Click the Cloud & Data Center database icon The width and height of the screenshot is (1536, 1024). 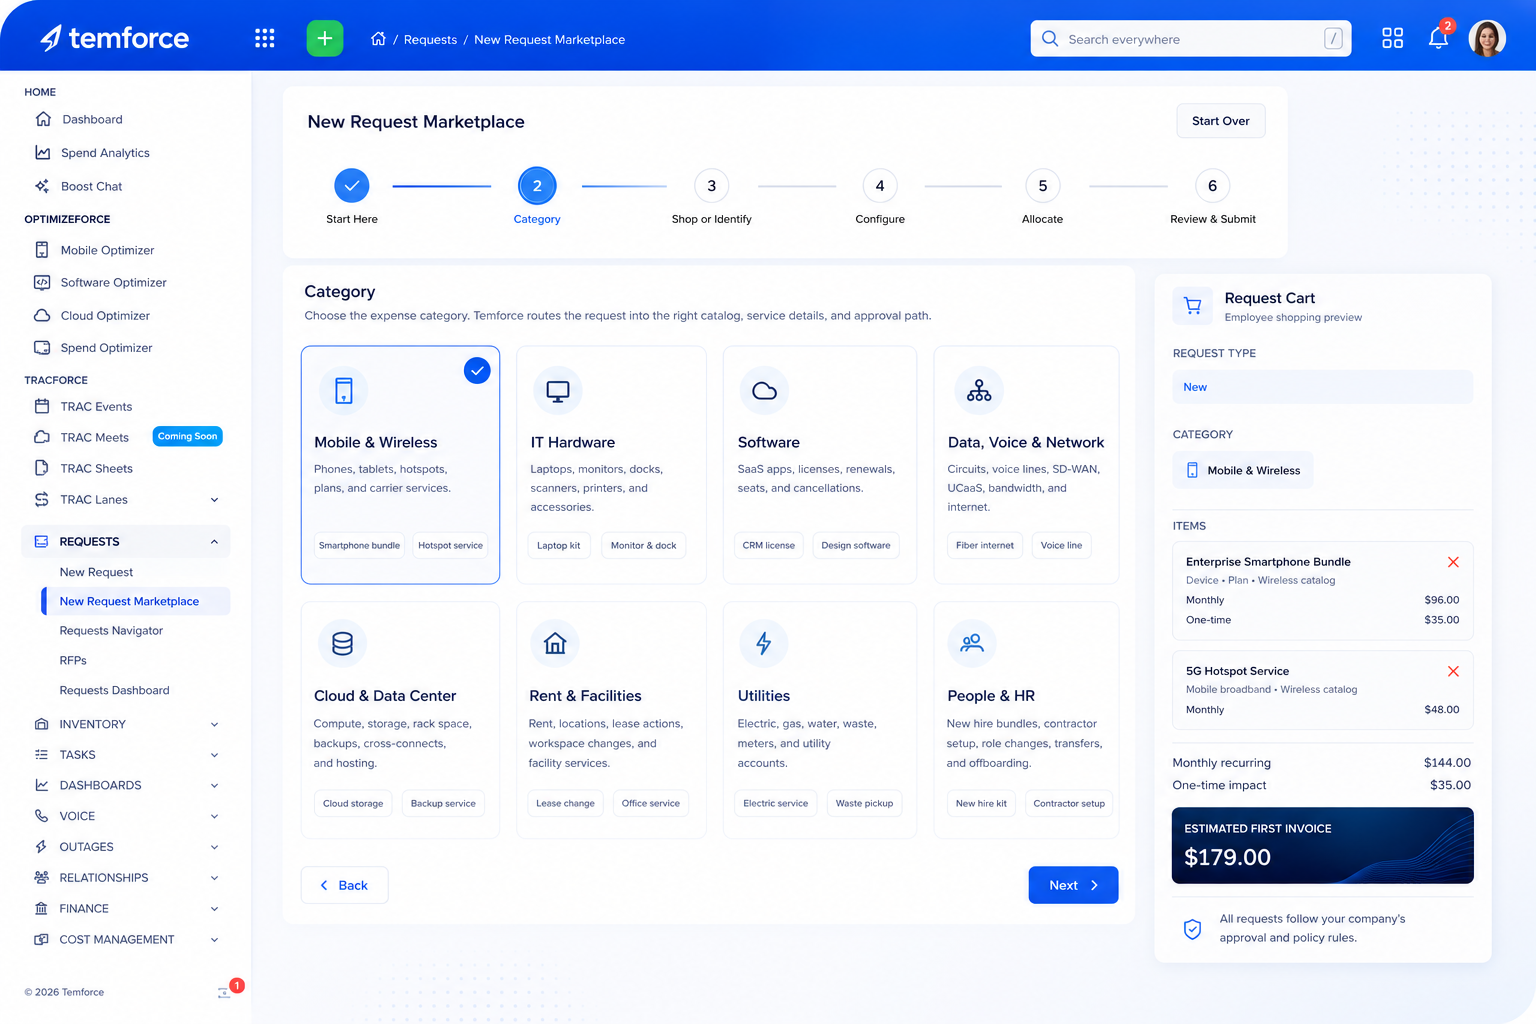[342, 644]
